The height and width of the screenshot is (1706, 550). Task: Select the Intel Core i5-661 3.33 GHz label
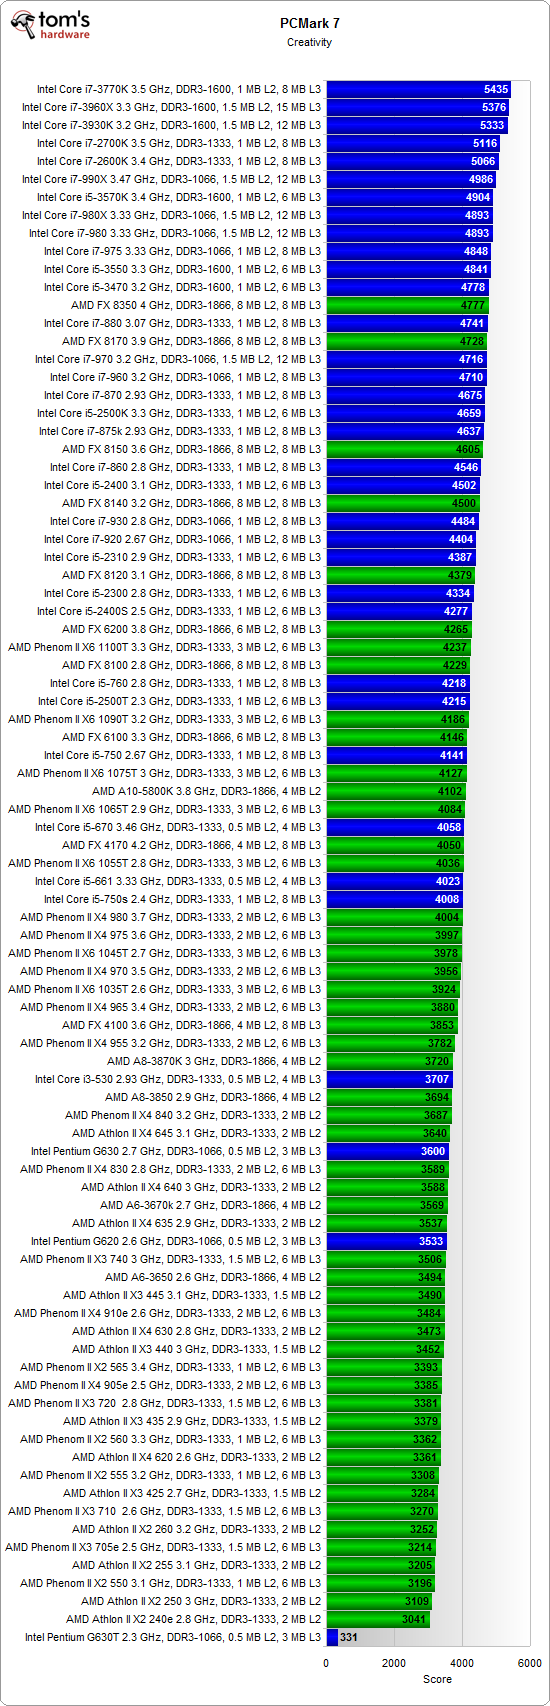click(178, 881)
